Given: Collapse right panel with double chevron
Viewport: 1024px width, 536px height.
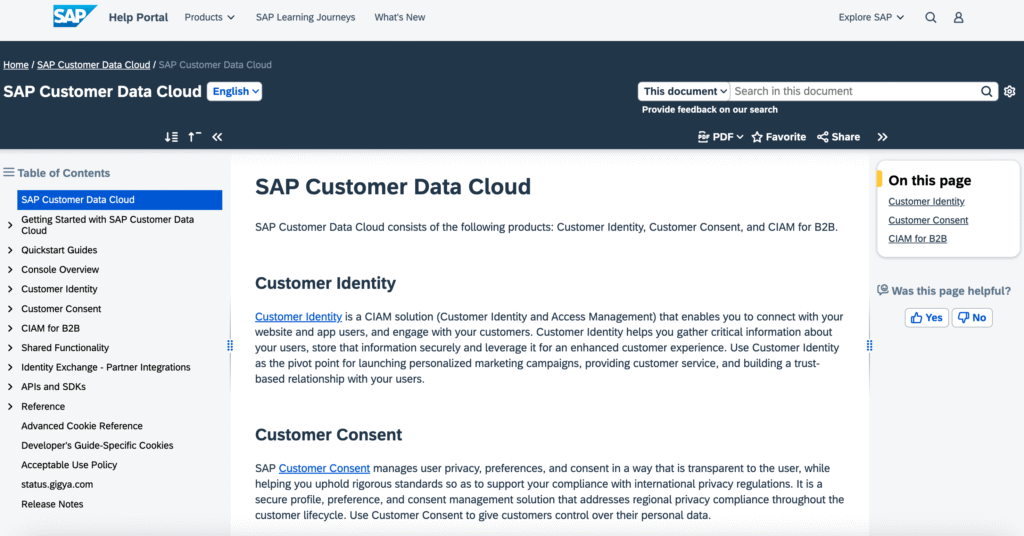Looking at the screenshot, I should click(882, 137).
